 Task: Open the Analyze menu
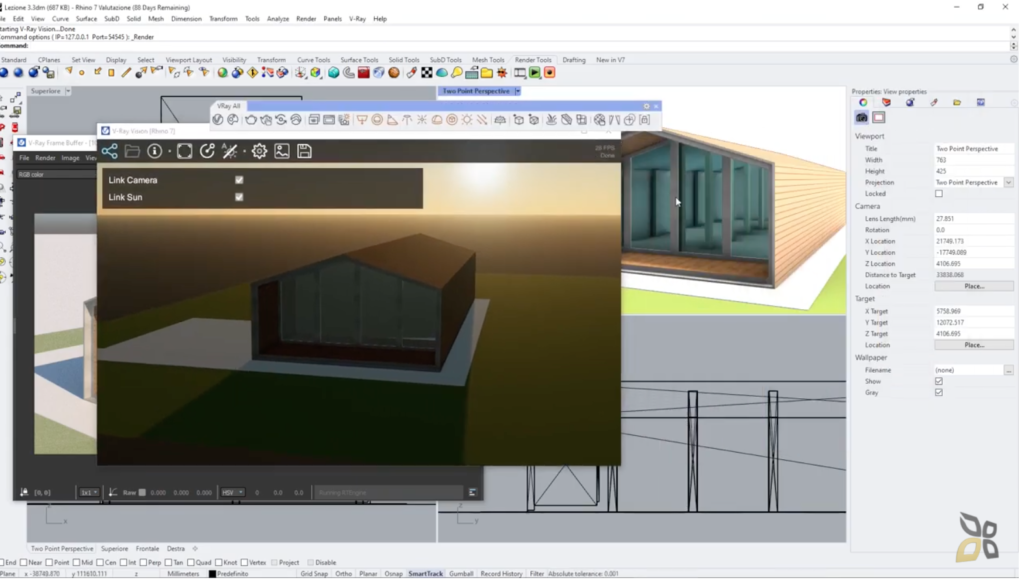point(278,19)
